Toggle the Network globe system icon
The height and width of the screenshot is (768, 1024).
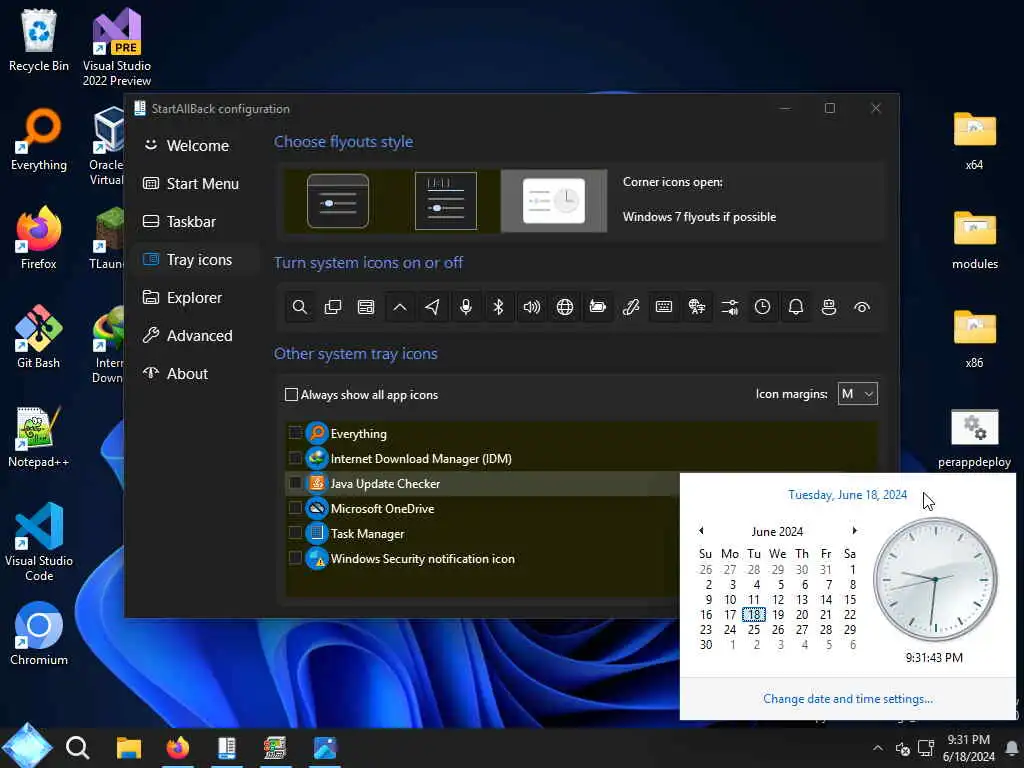(565, 307)
